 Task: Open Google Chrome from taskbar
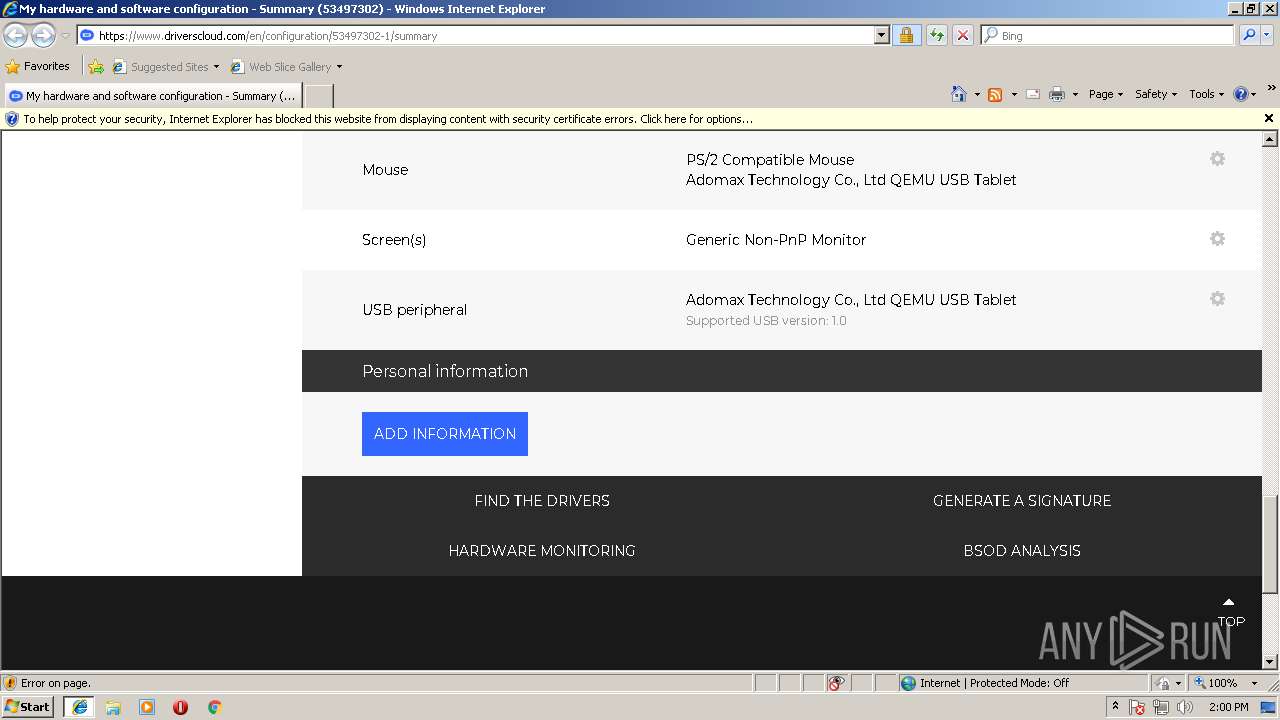coord(214,707)
